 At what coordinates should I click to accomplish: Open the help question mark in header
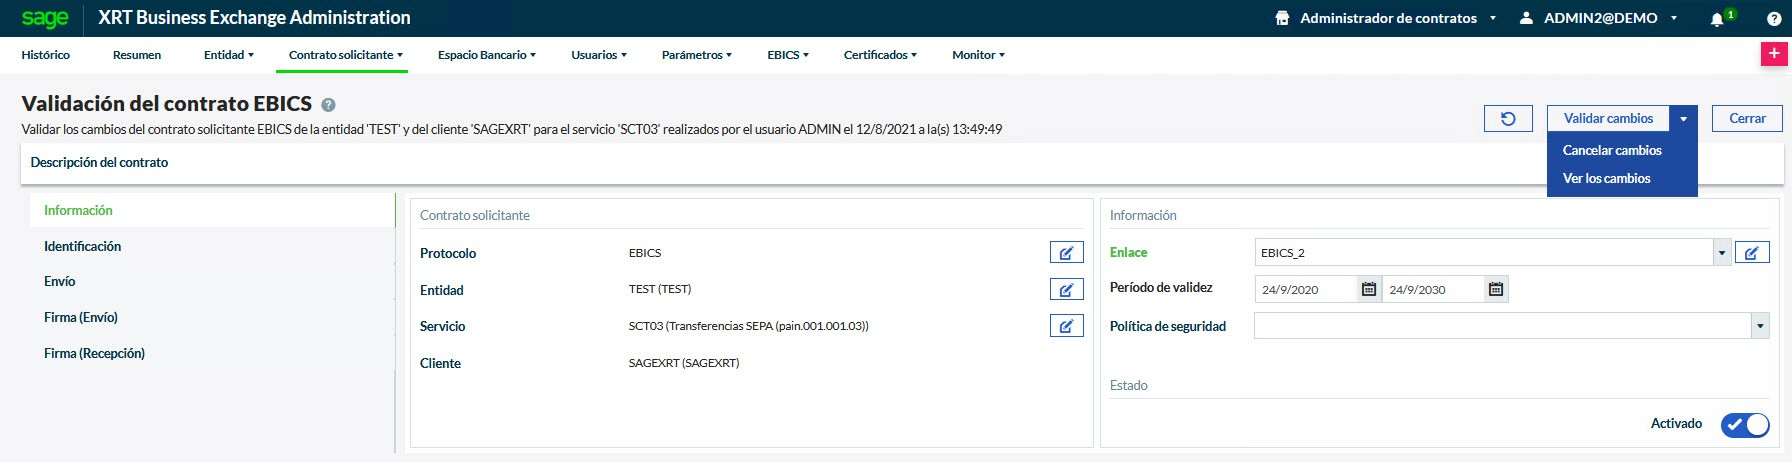coord(1773,18)
